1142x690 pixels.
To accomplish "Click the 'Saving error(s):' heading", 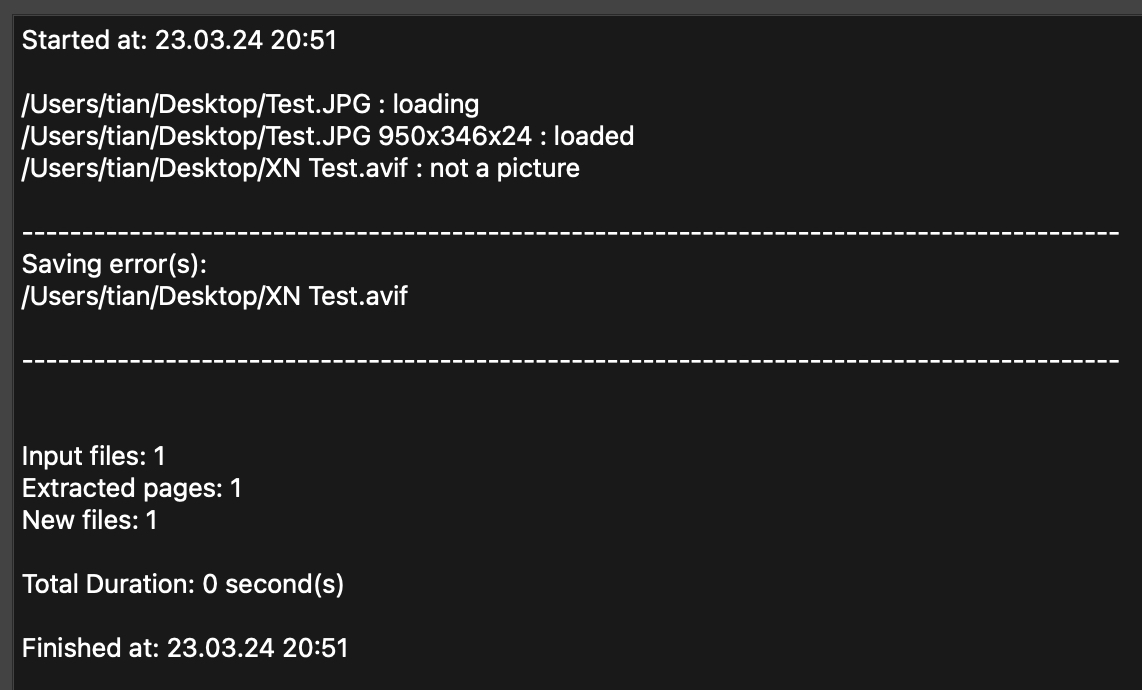I will coord(113,264).
